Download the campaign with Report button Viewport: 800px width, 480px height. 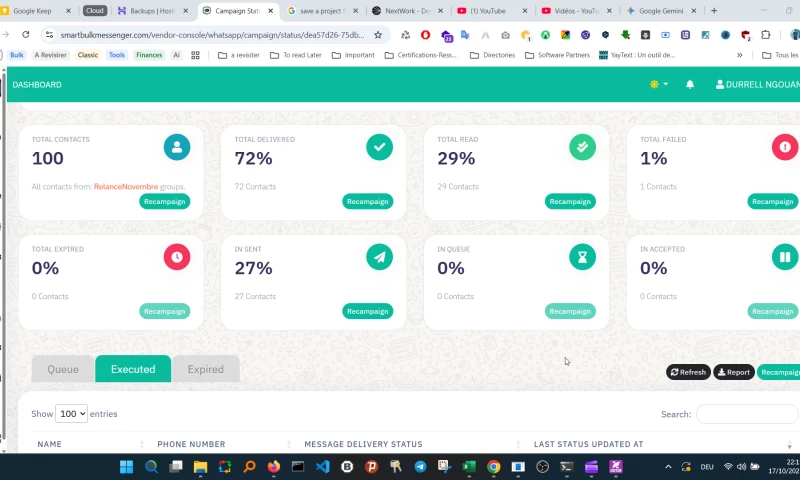coord(734,372)
